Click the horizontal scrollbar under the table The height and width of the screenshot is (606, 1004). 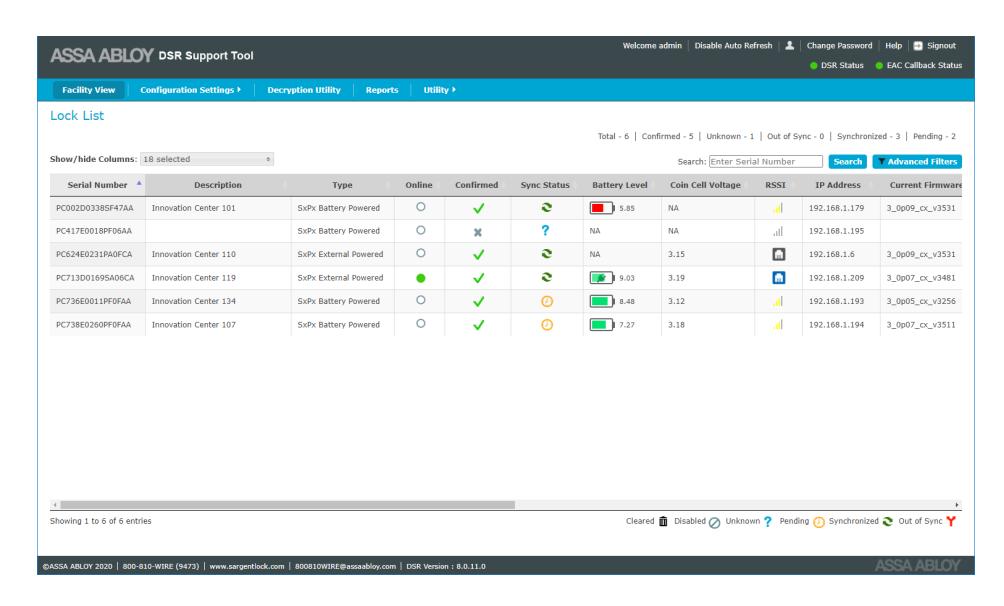[x=287, y=505]
